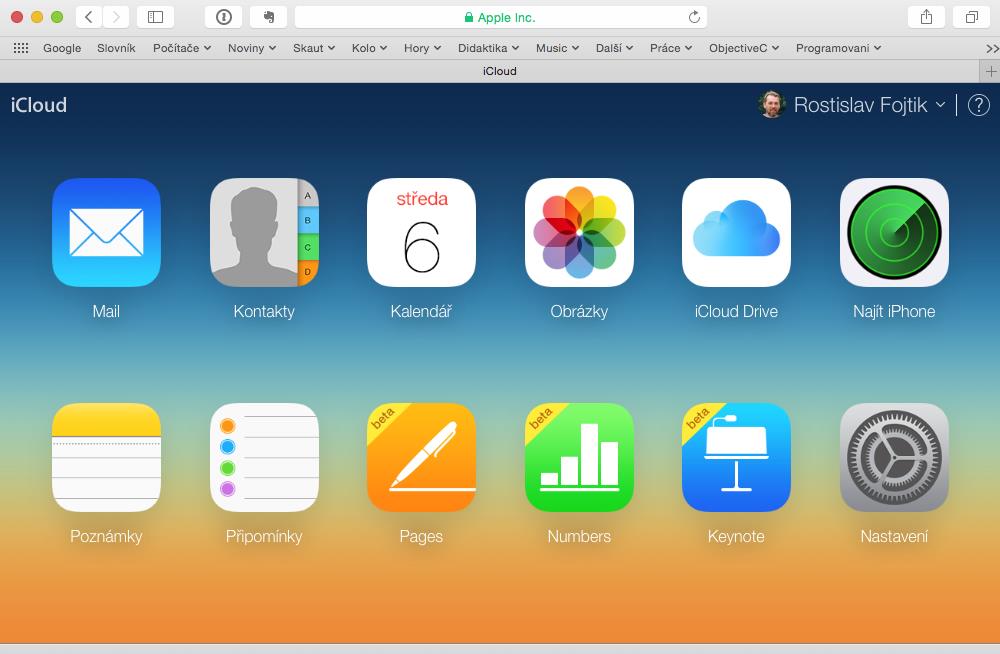Open the Mail app icon
This screenshot has width=1000, height=654.
click(x=107, y=232)
